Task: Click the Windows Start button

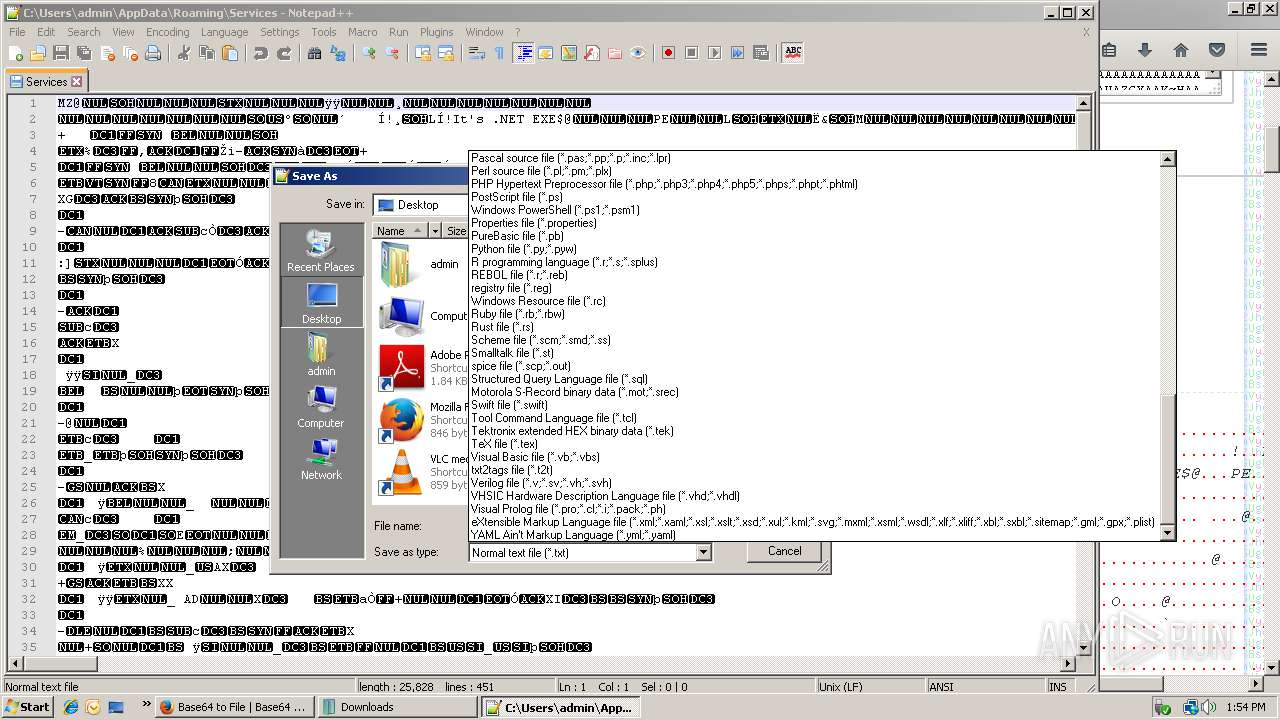Action: [x=27, y=707]
